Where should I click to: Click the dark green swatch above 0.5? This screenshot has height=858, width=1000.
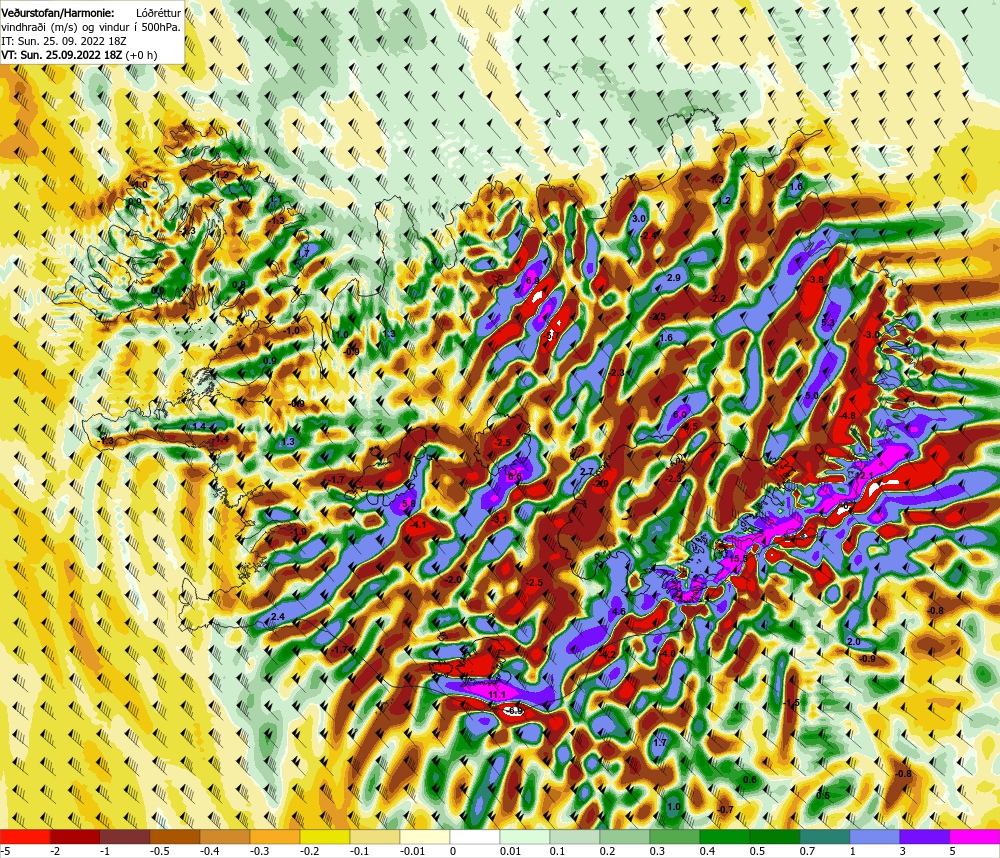point(775,836)
